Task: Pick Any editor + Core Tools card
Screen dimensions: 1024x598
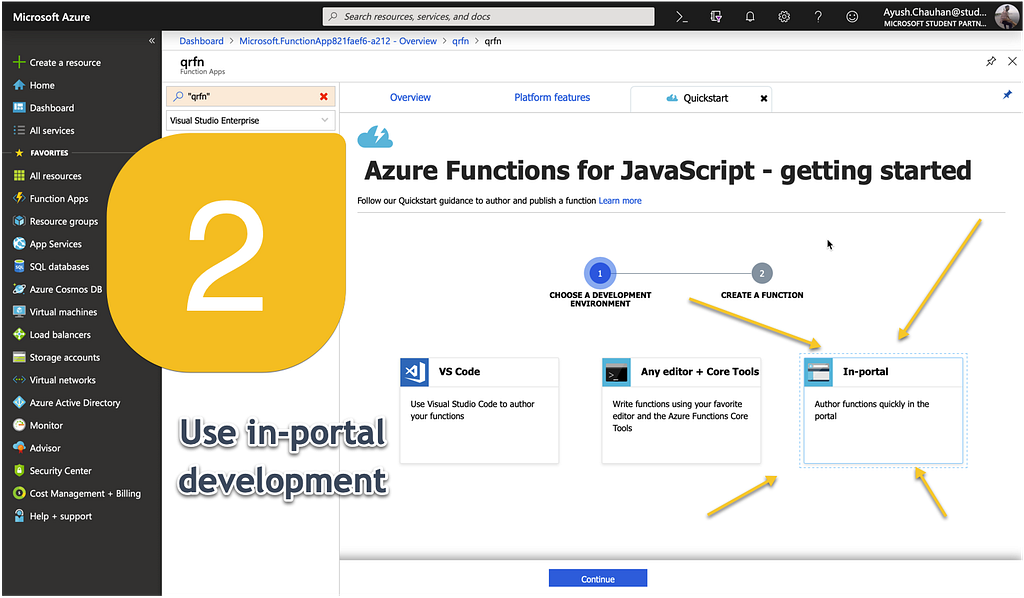Action: tap(681, 410)
